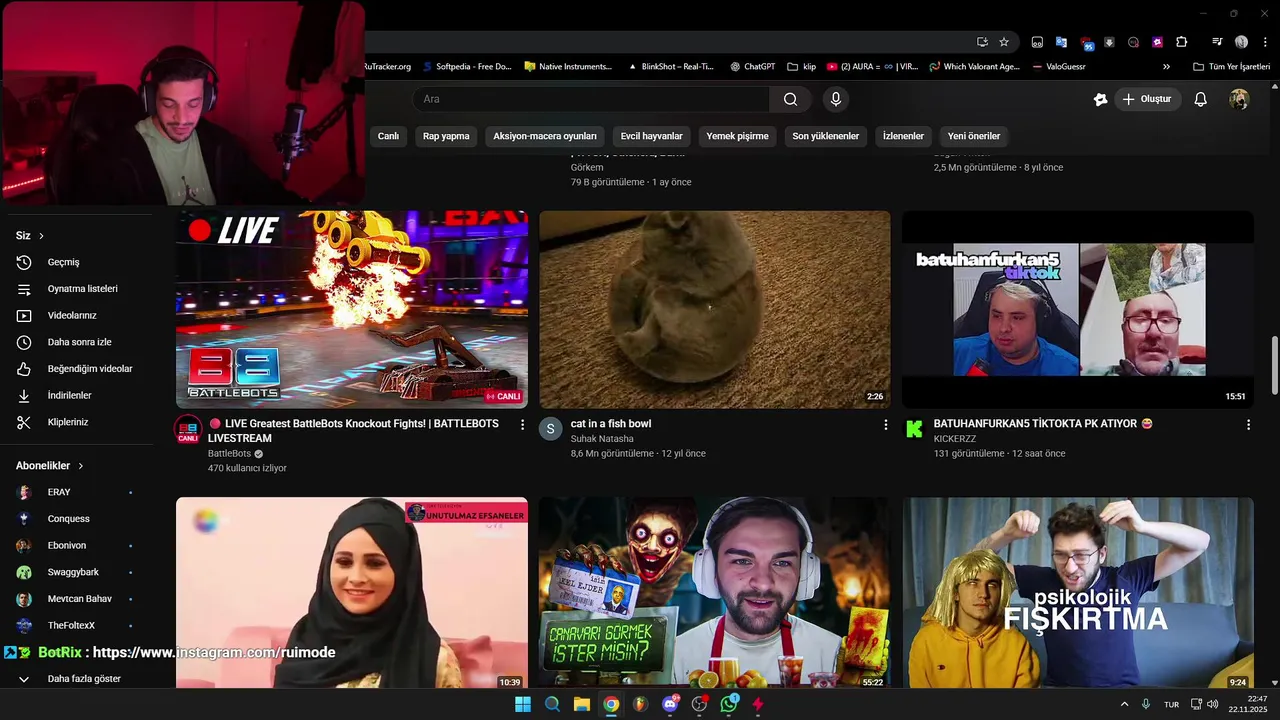This screenshot has width=1280, height=720.
Task: Select the Canlı filter chip
Action: point(388,136)
